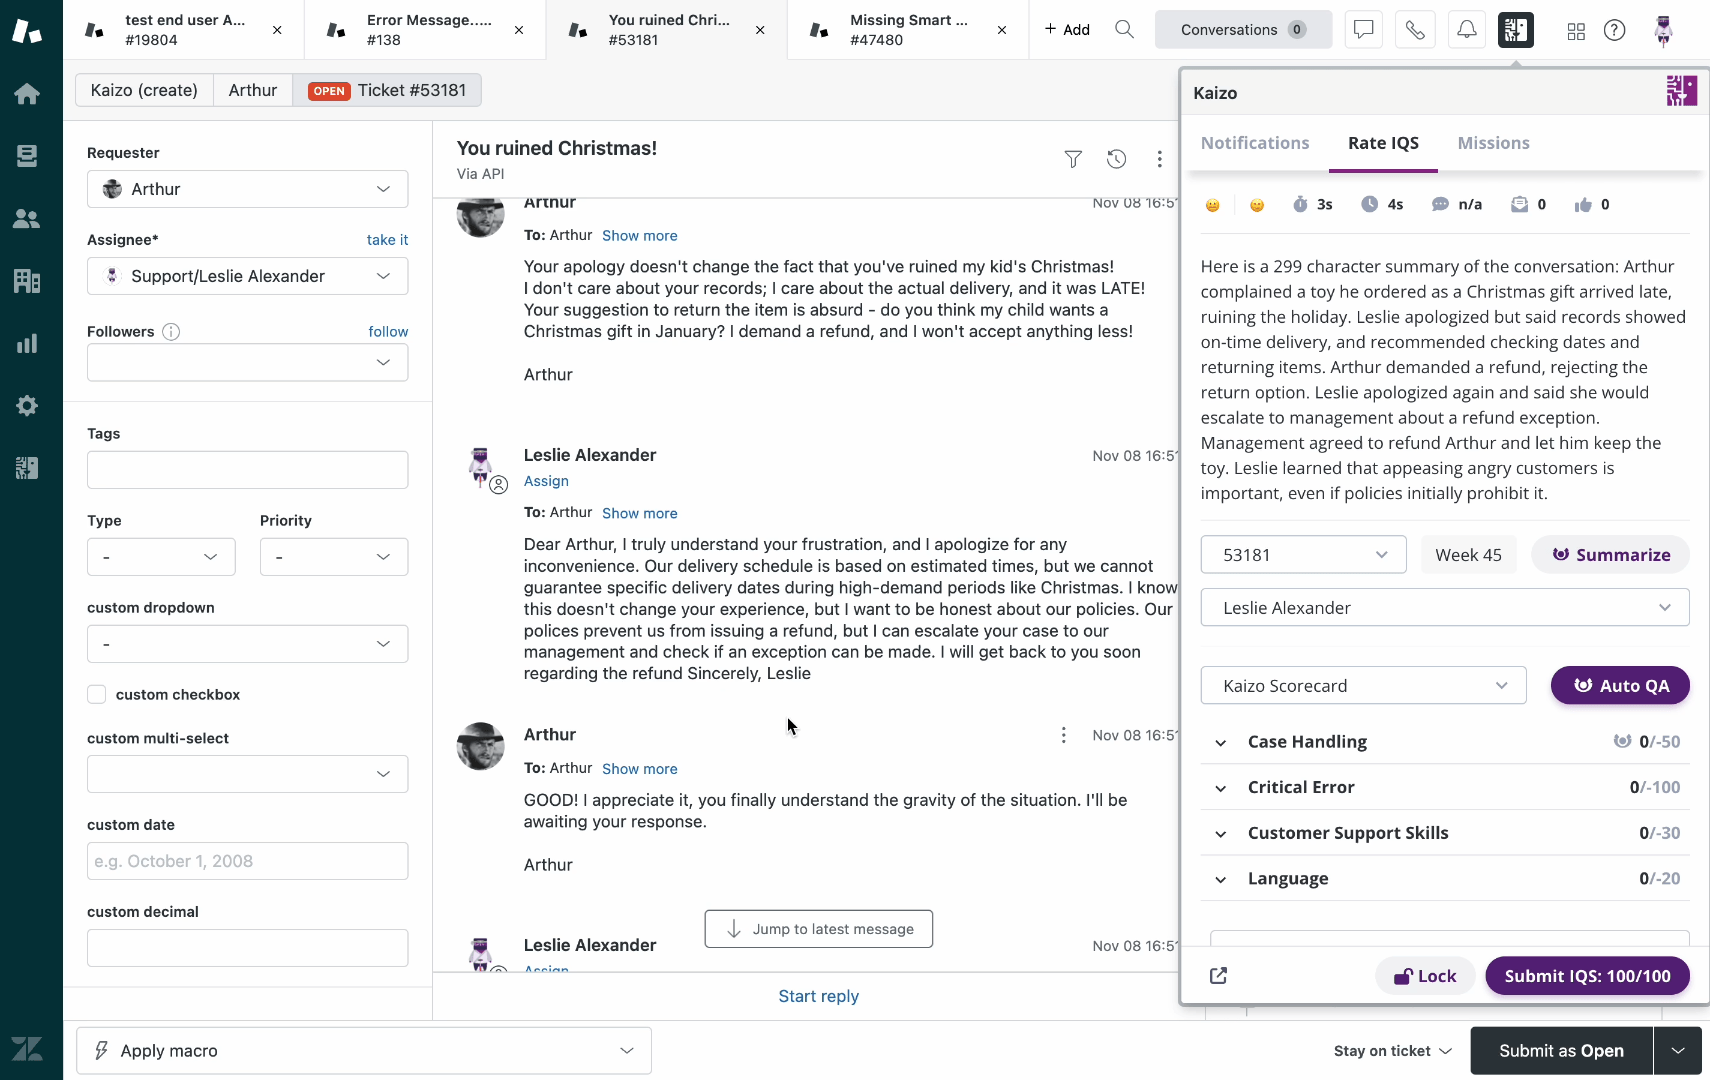Close the 'Error Message' #138 tab
The image size is (1710, 1080).
(519, 30)
